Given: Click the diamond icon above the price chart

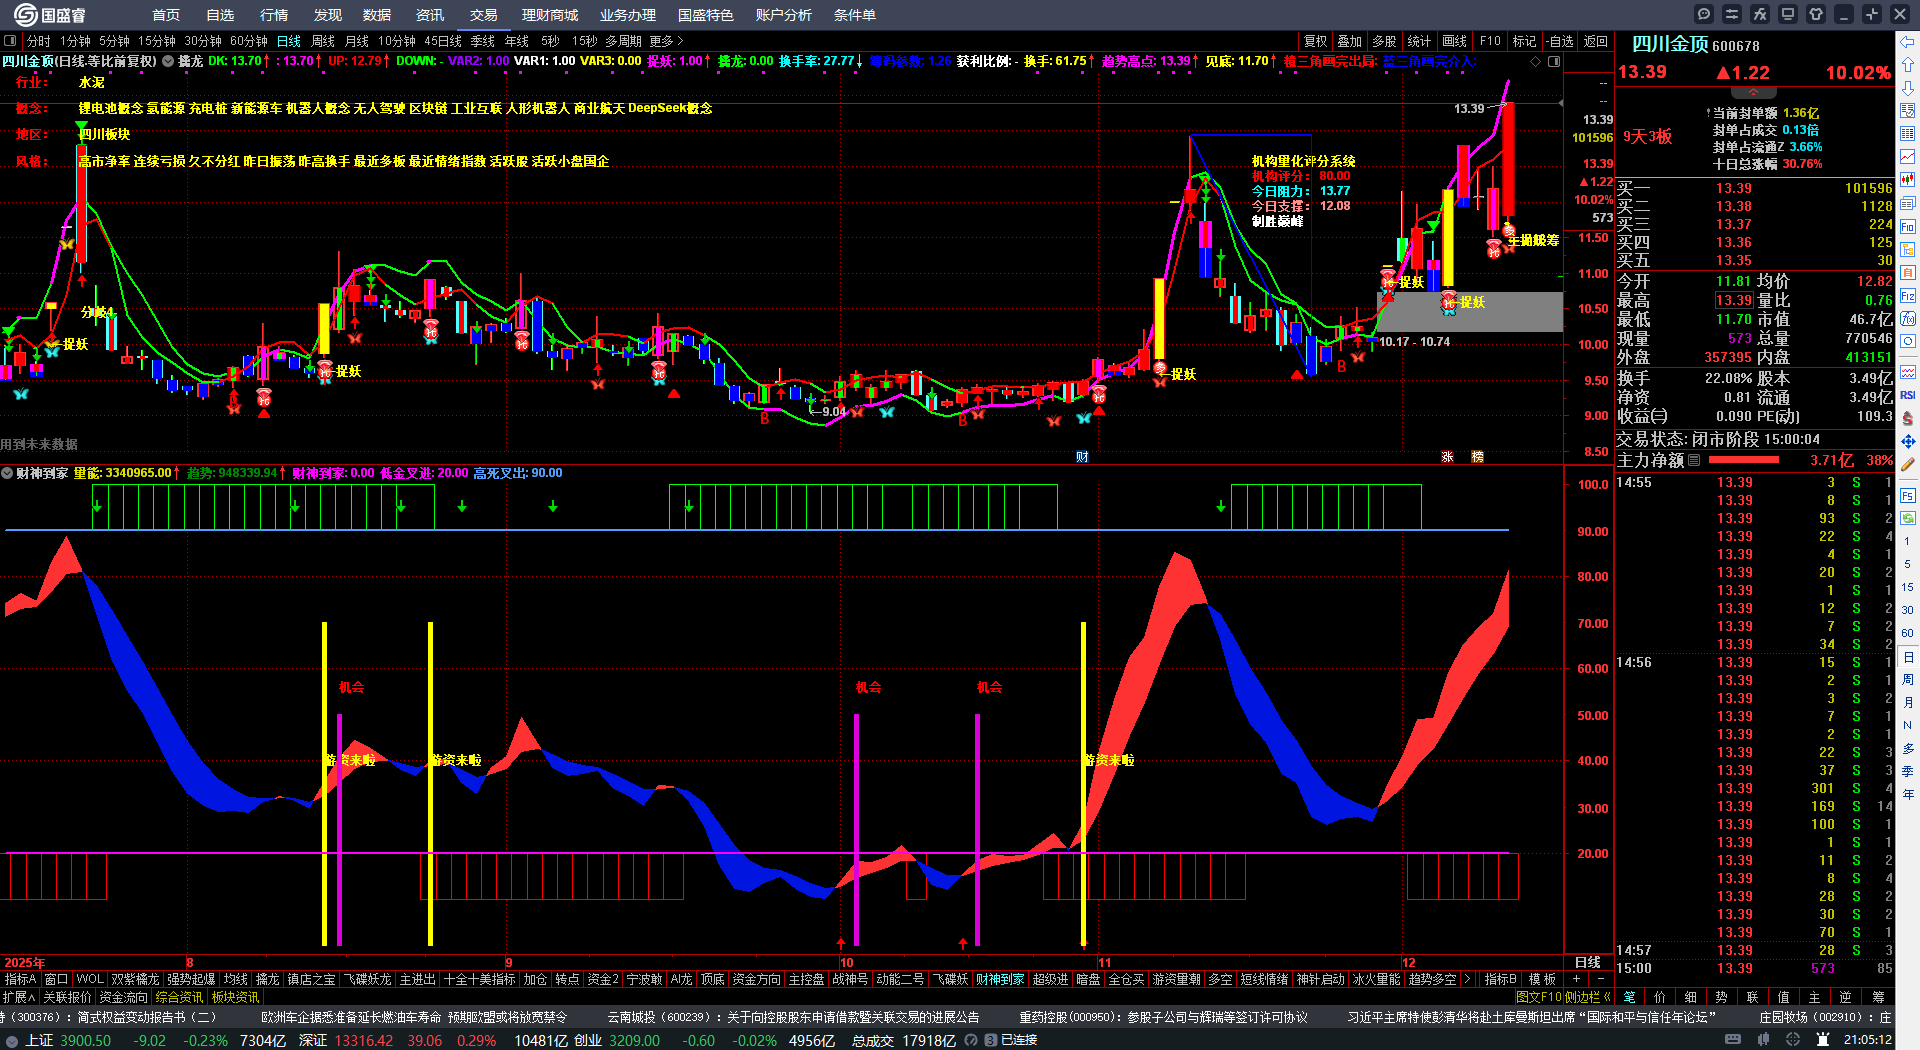Looking at the screenshot, I should (1535, 61).
